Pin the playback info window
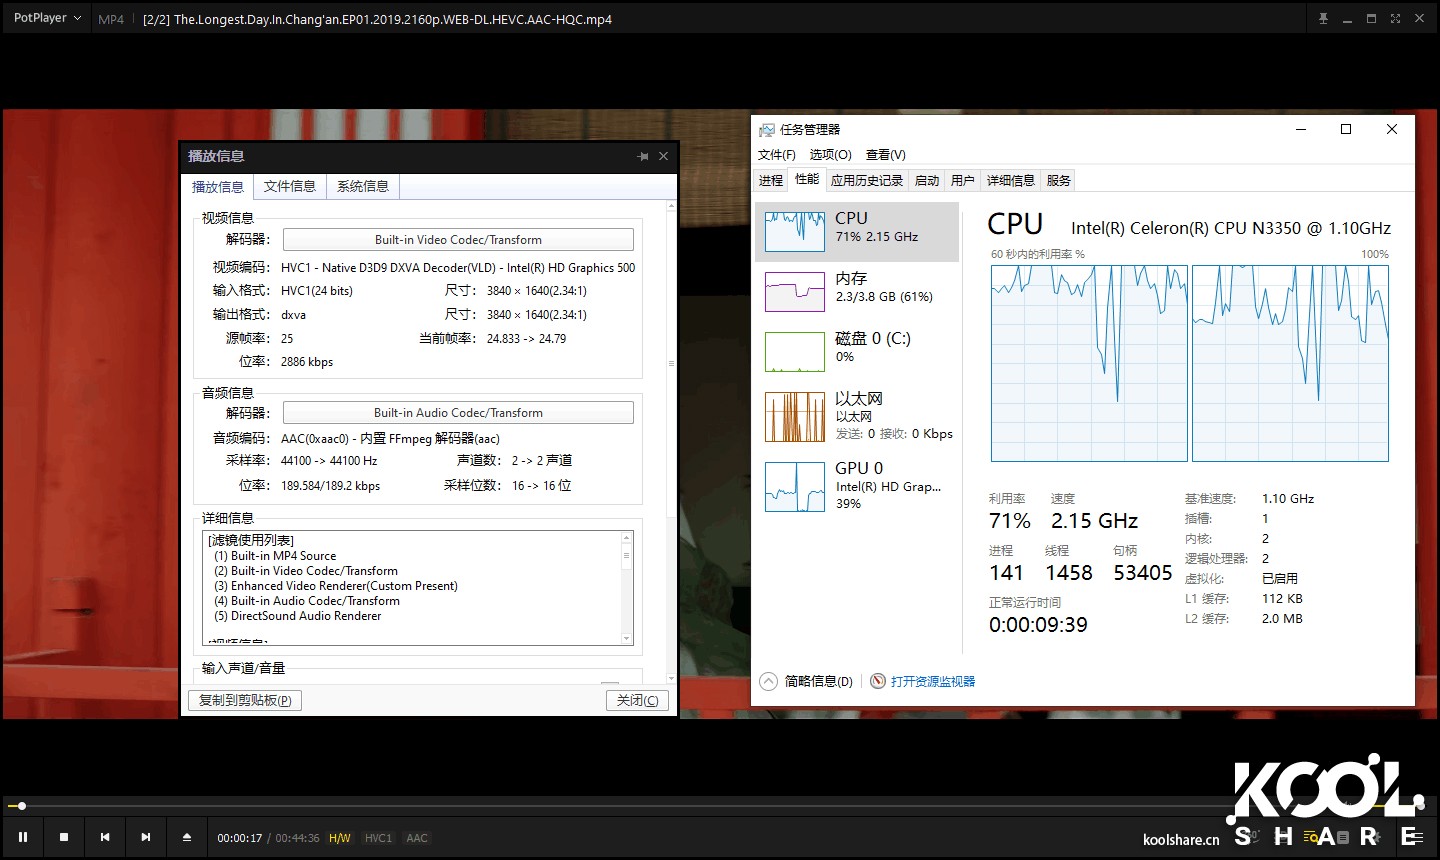1440x860 pixels. (641, 156)
